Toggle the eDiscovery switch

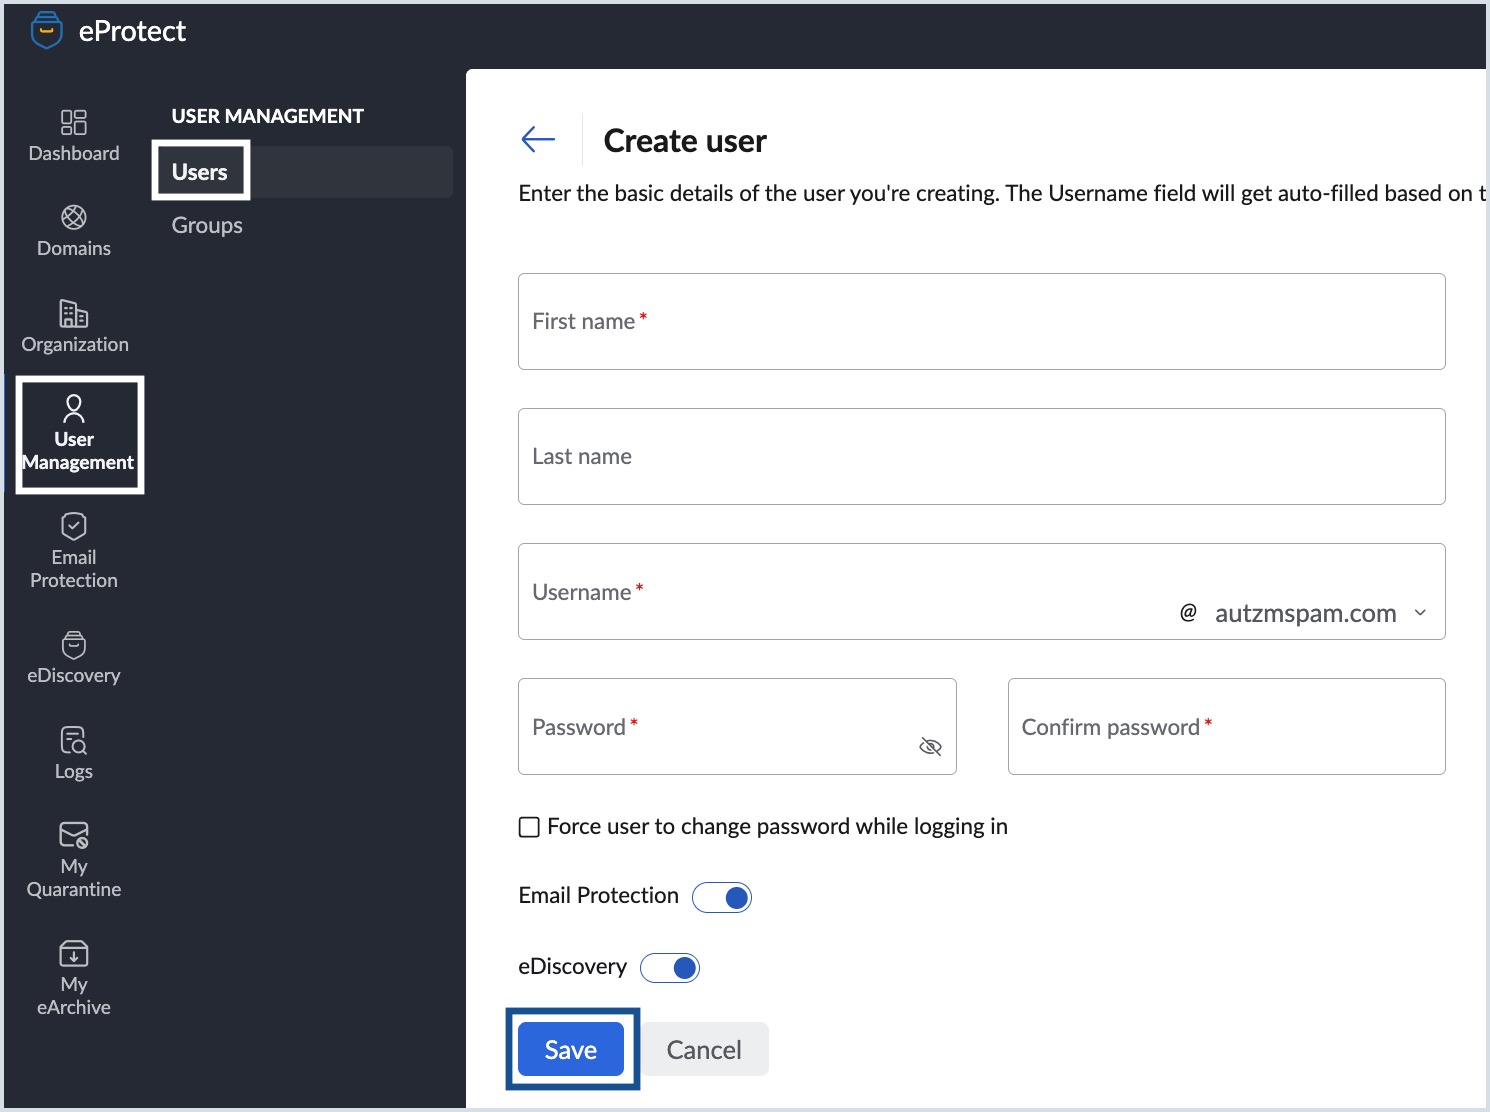pyautogui.click(x=670, y=968)
